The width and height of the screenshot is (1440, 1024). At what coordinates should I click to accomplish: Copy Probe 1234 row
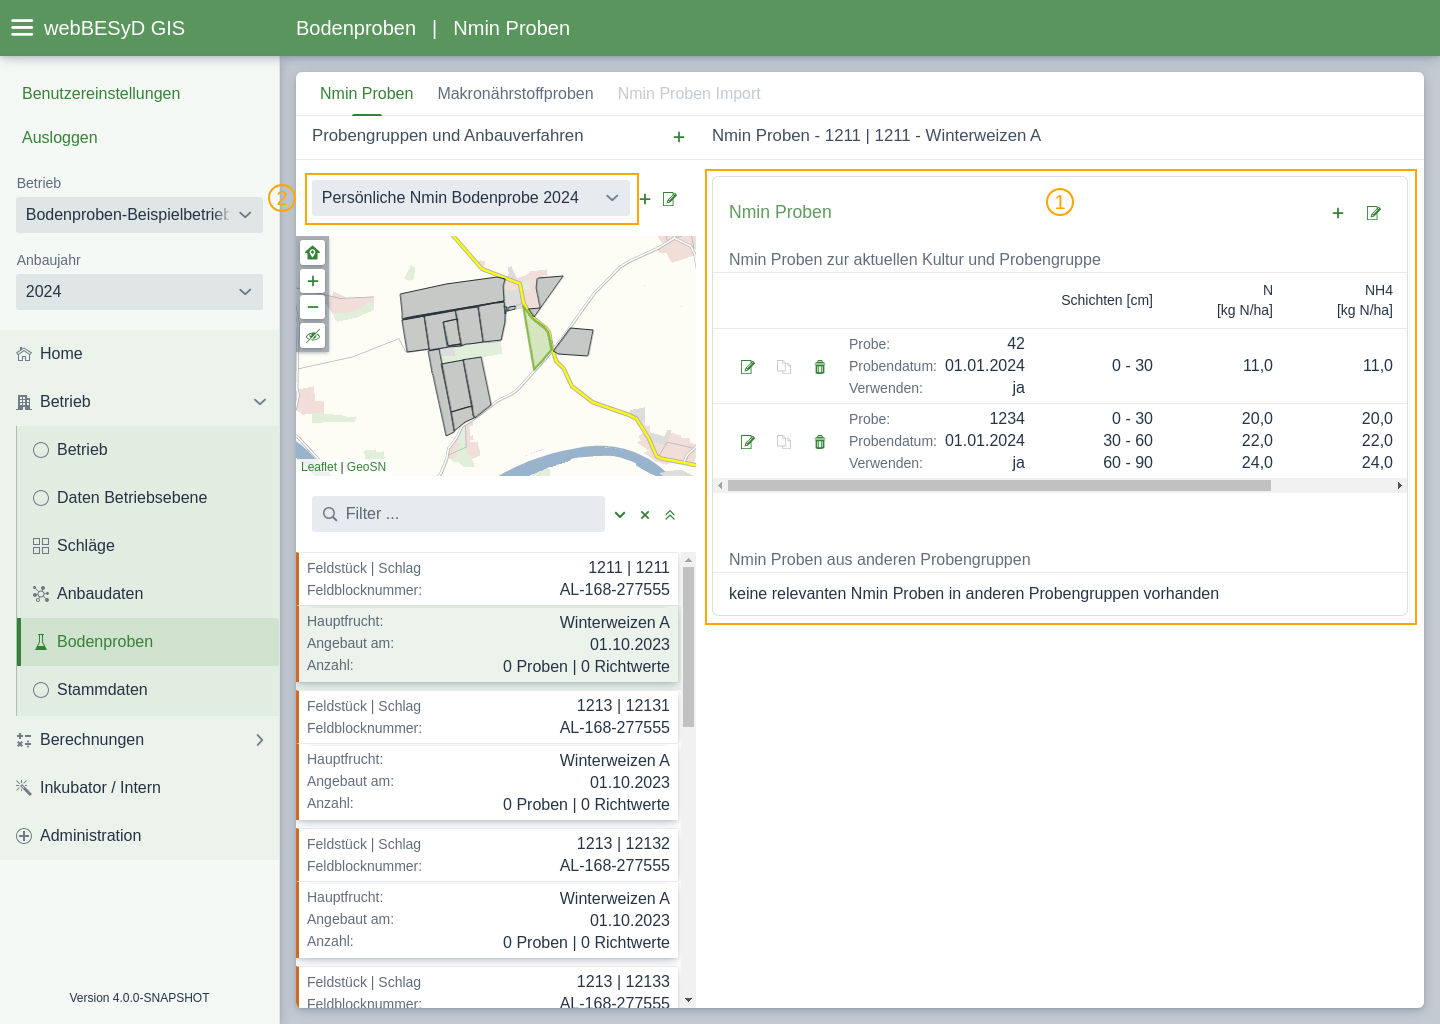click(784, 442)
